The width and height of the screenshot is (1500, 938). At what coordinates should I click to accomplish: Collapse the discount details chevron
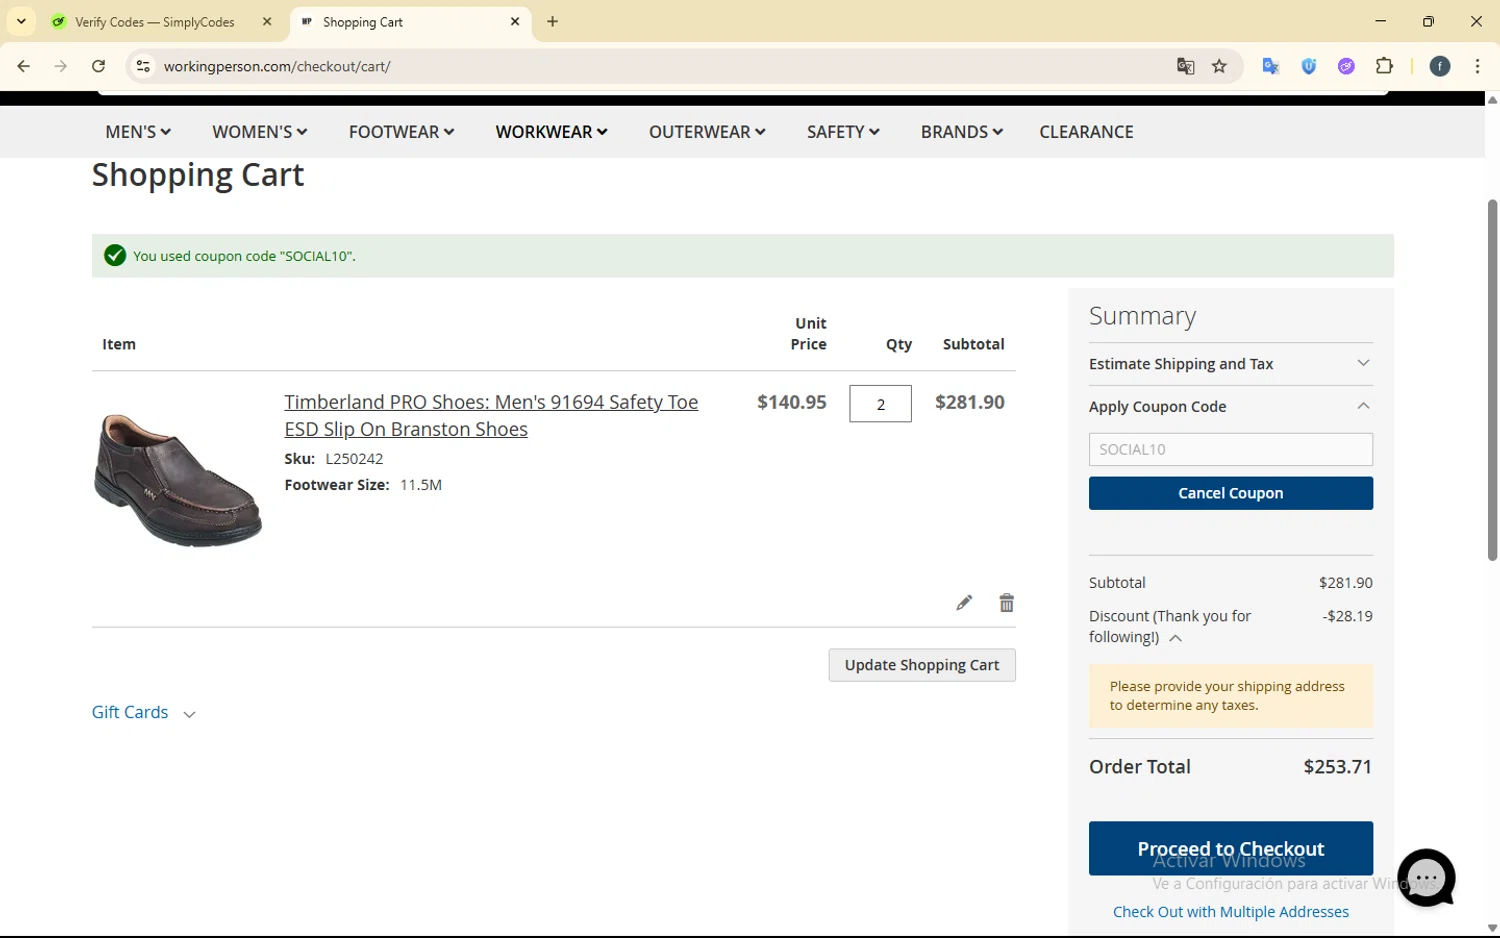[1176, 638]
